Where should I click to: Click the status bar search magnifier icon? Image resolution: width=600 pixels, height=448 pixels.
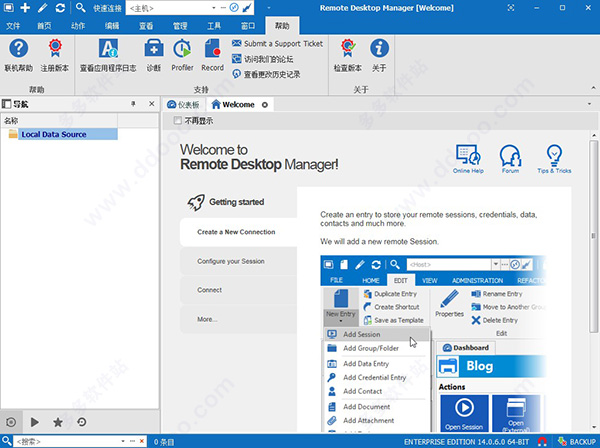(x=7, y=441)
